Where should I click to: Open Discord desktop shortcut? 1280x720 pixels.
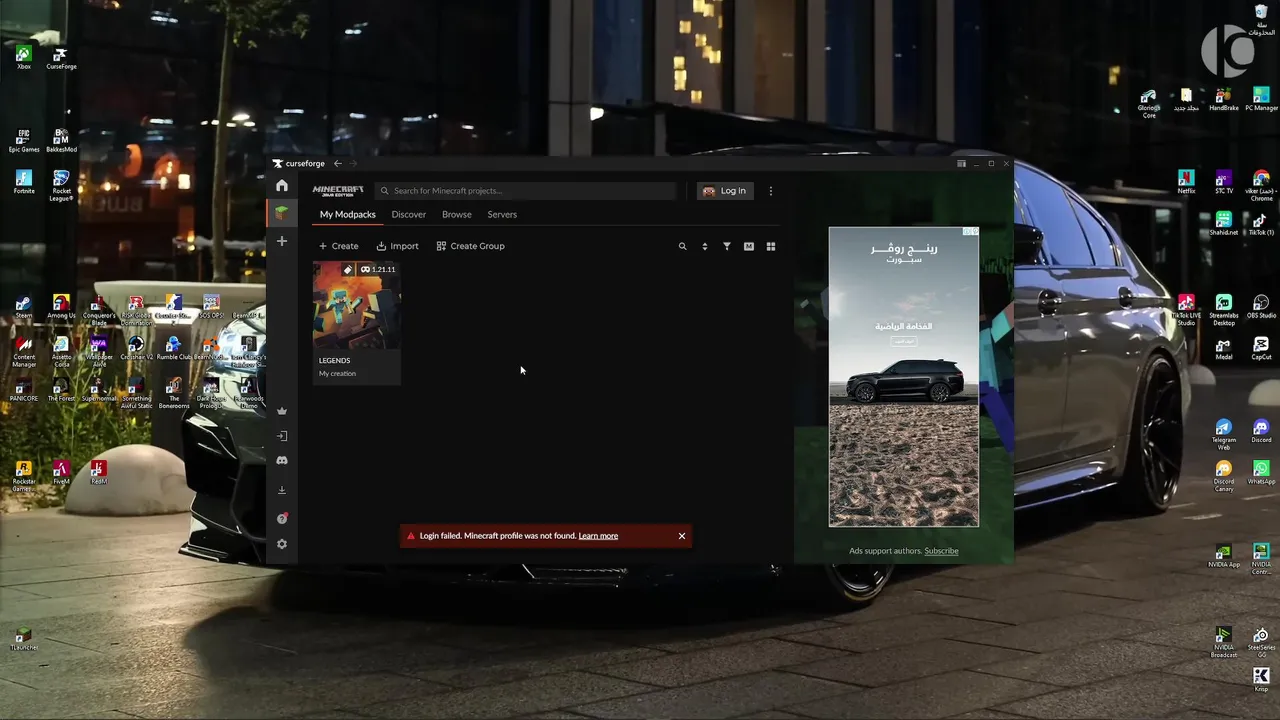click(x=1261, y=432)
